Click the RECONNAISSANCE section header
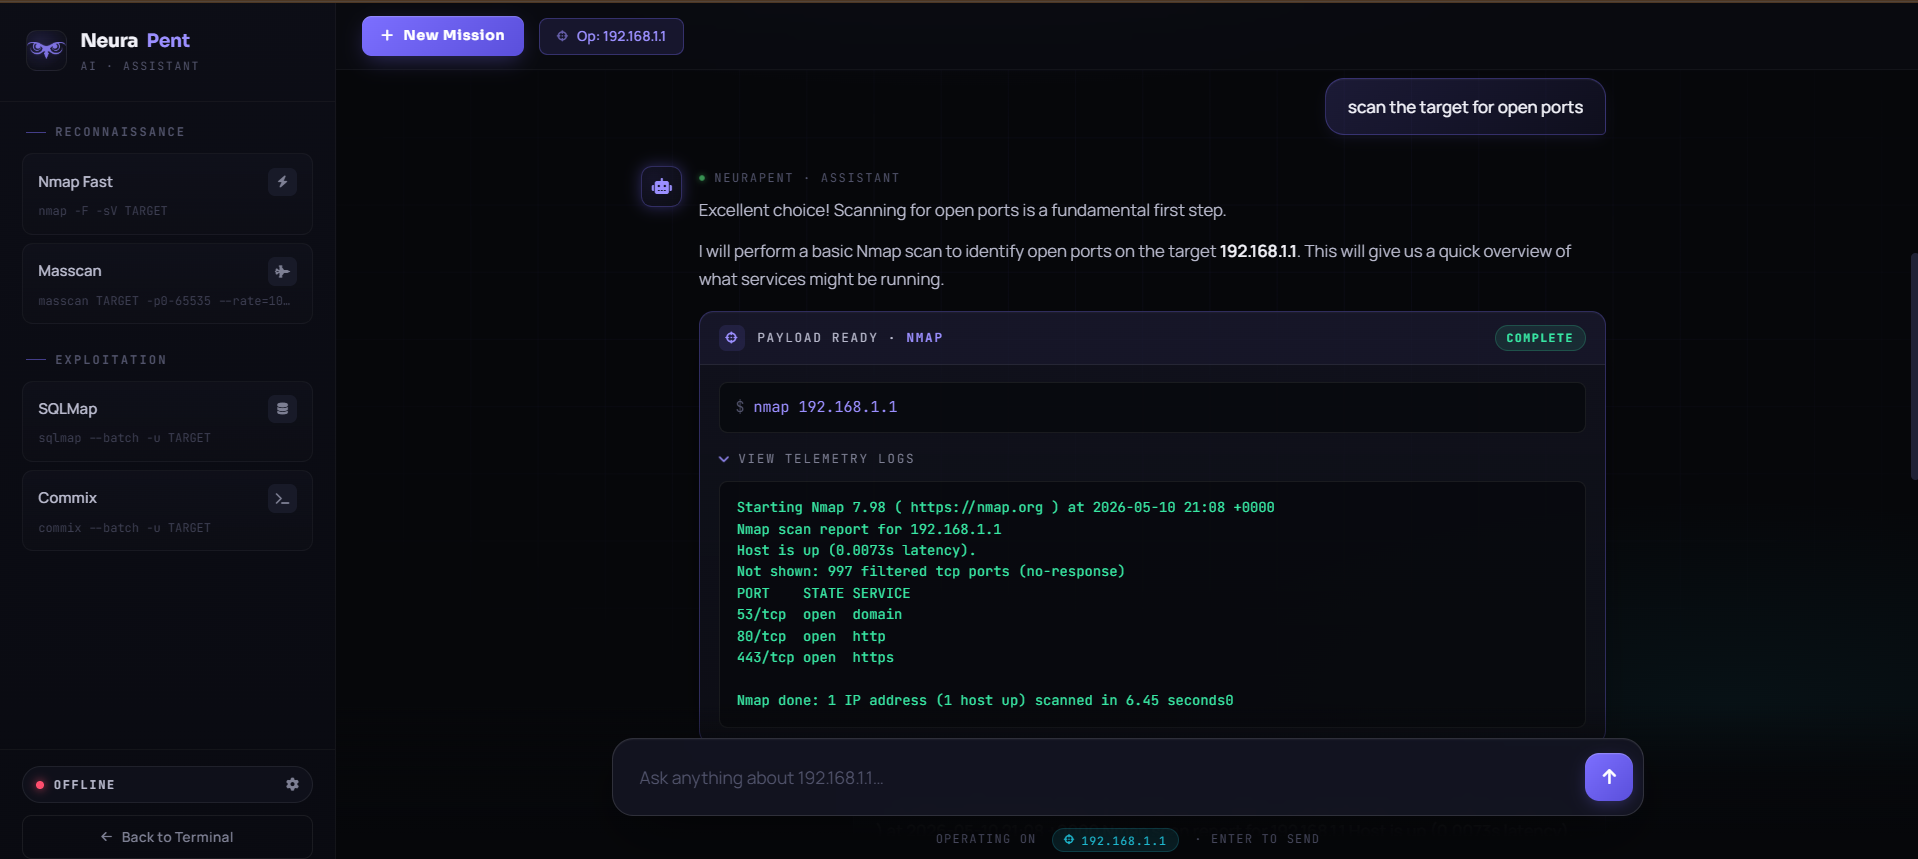The image size is (1918, 859). coord(120,132)
